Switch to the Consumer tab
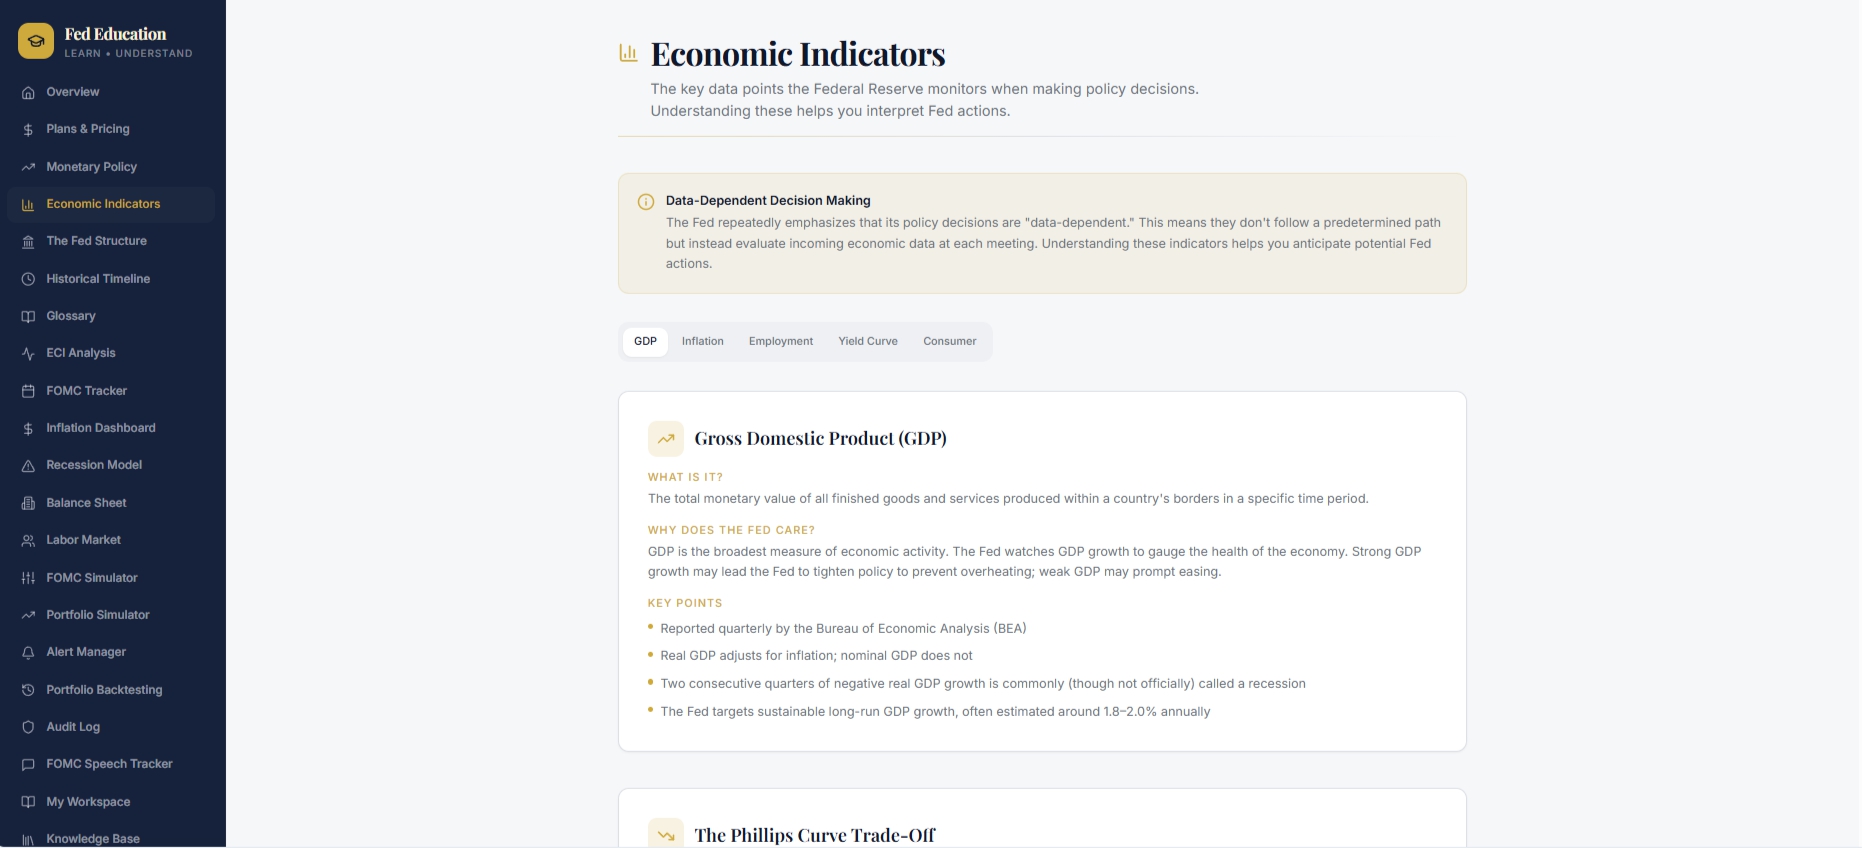Viewport: 1862px width, 848px height. pos(950,341)
